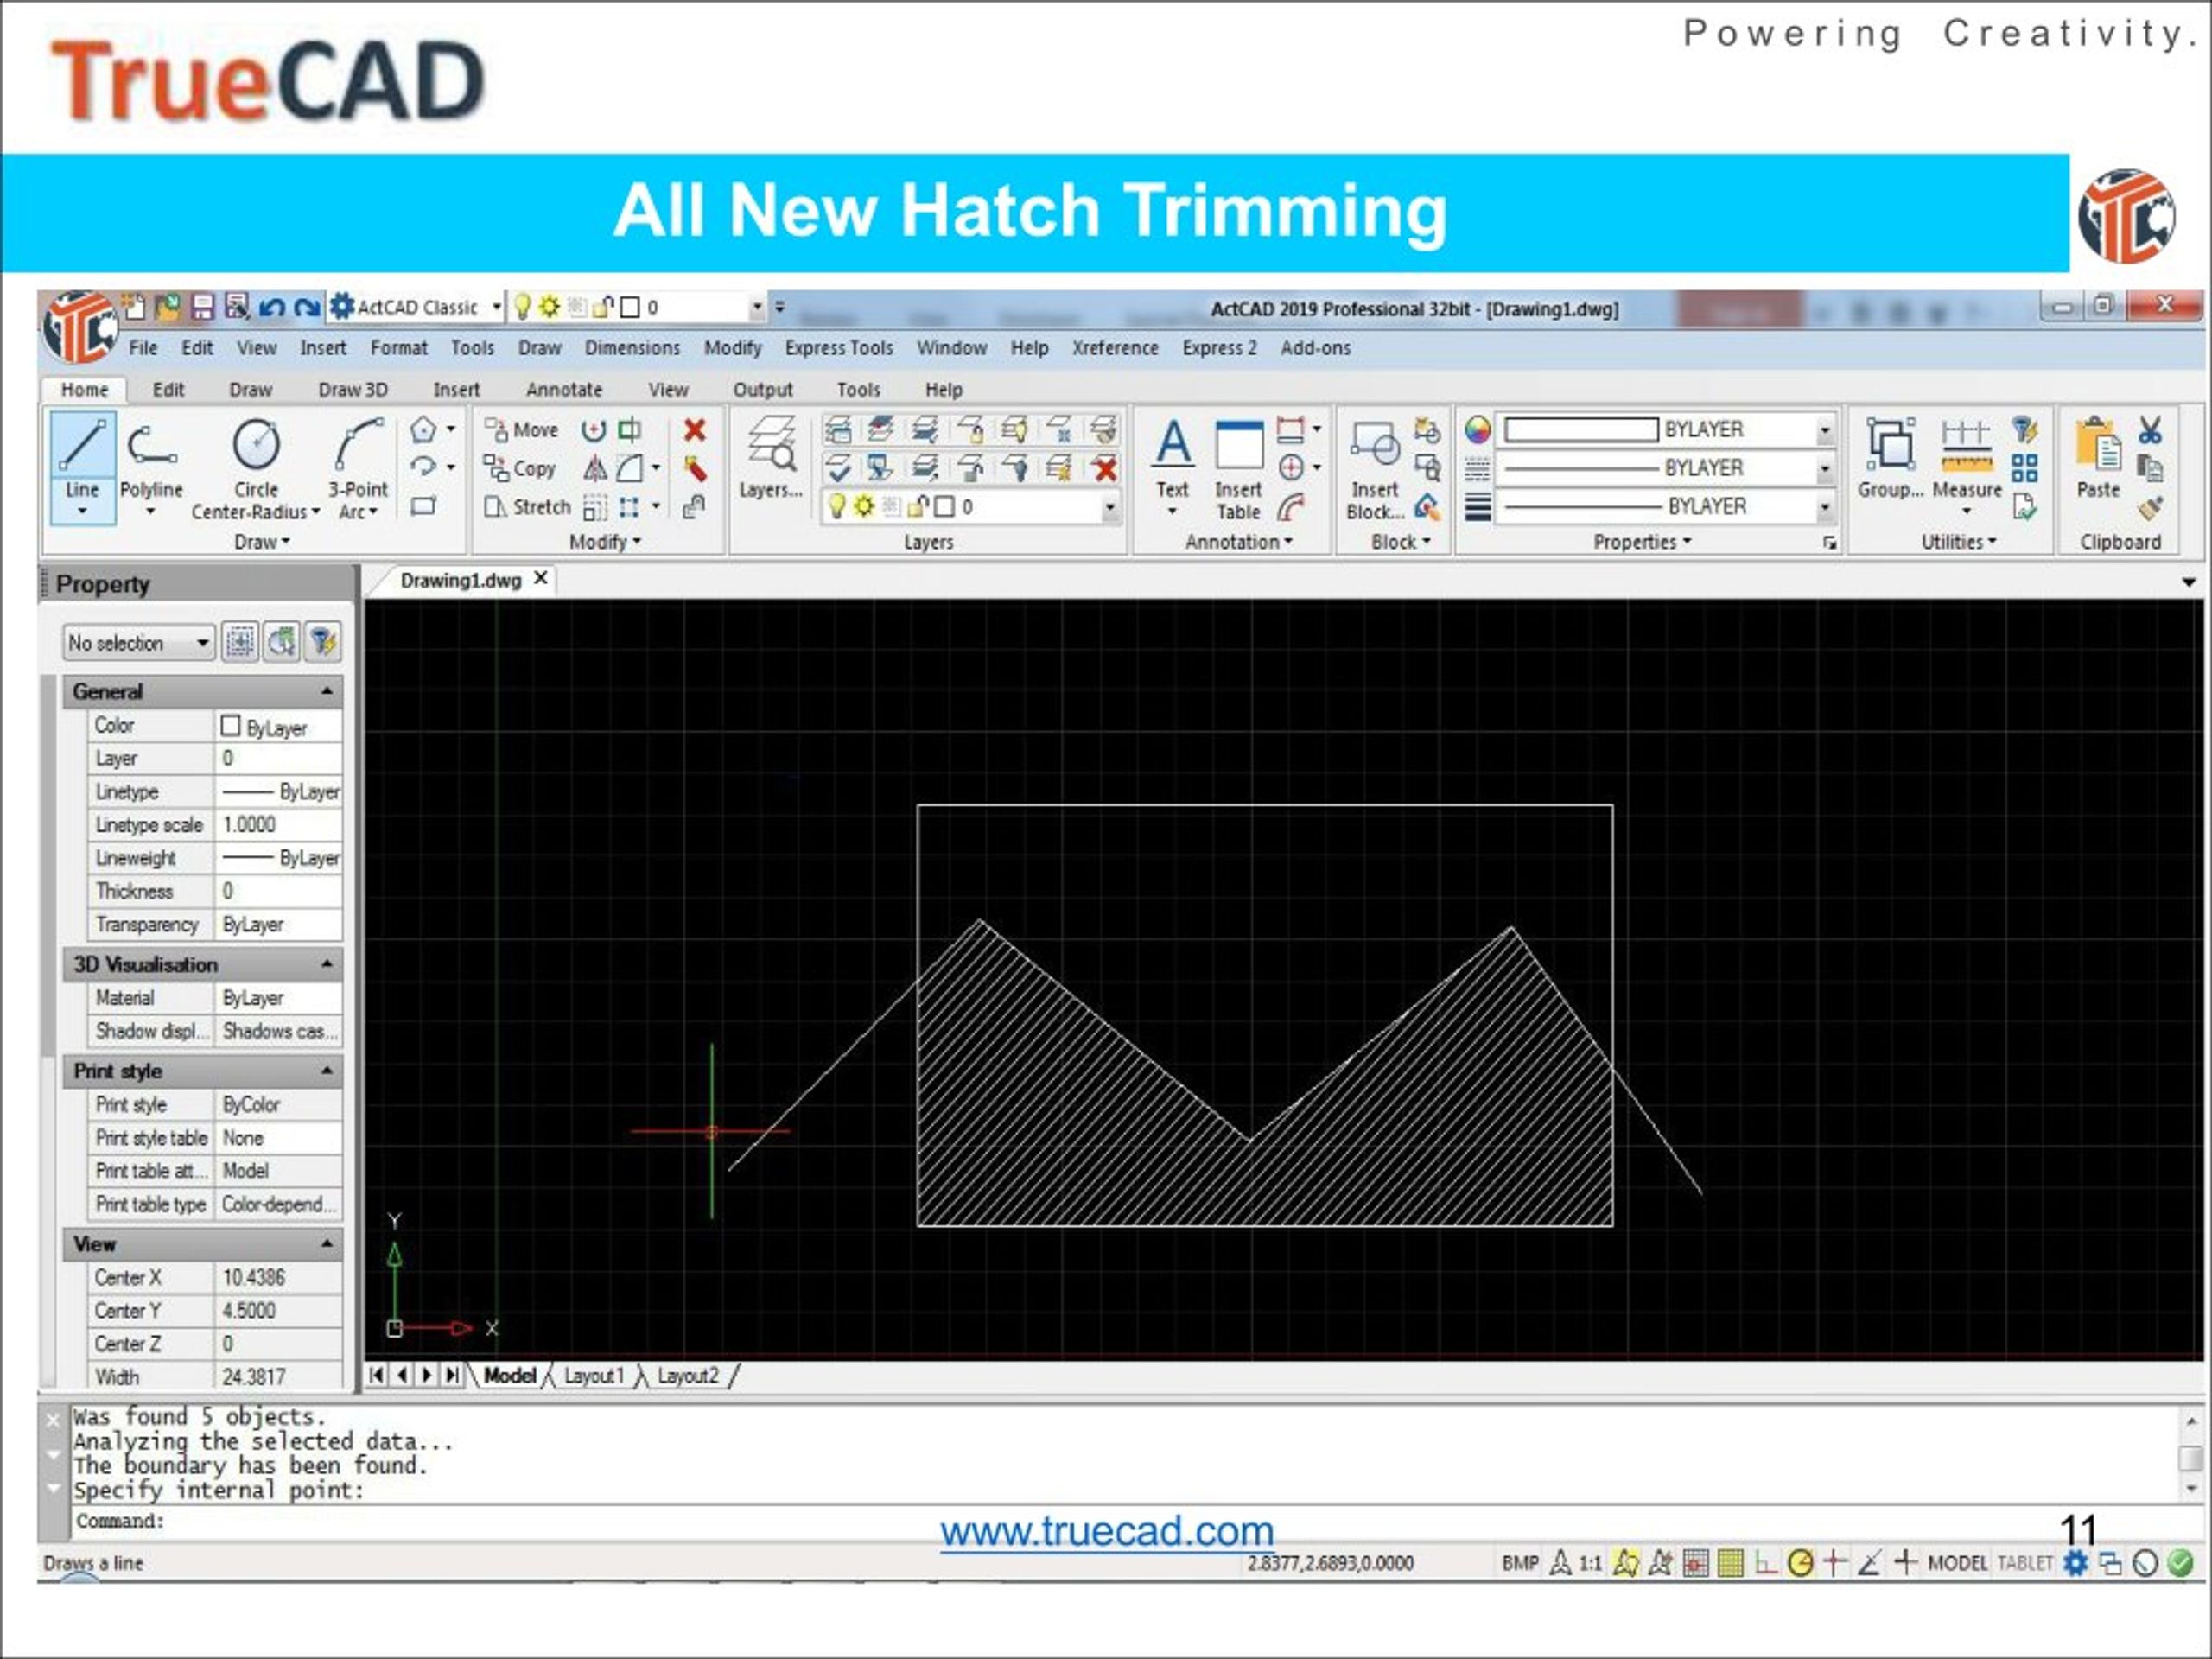Click the Redo arrow in quick toolbar

pos(308,307)
